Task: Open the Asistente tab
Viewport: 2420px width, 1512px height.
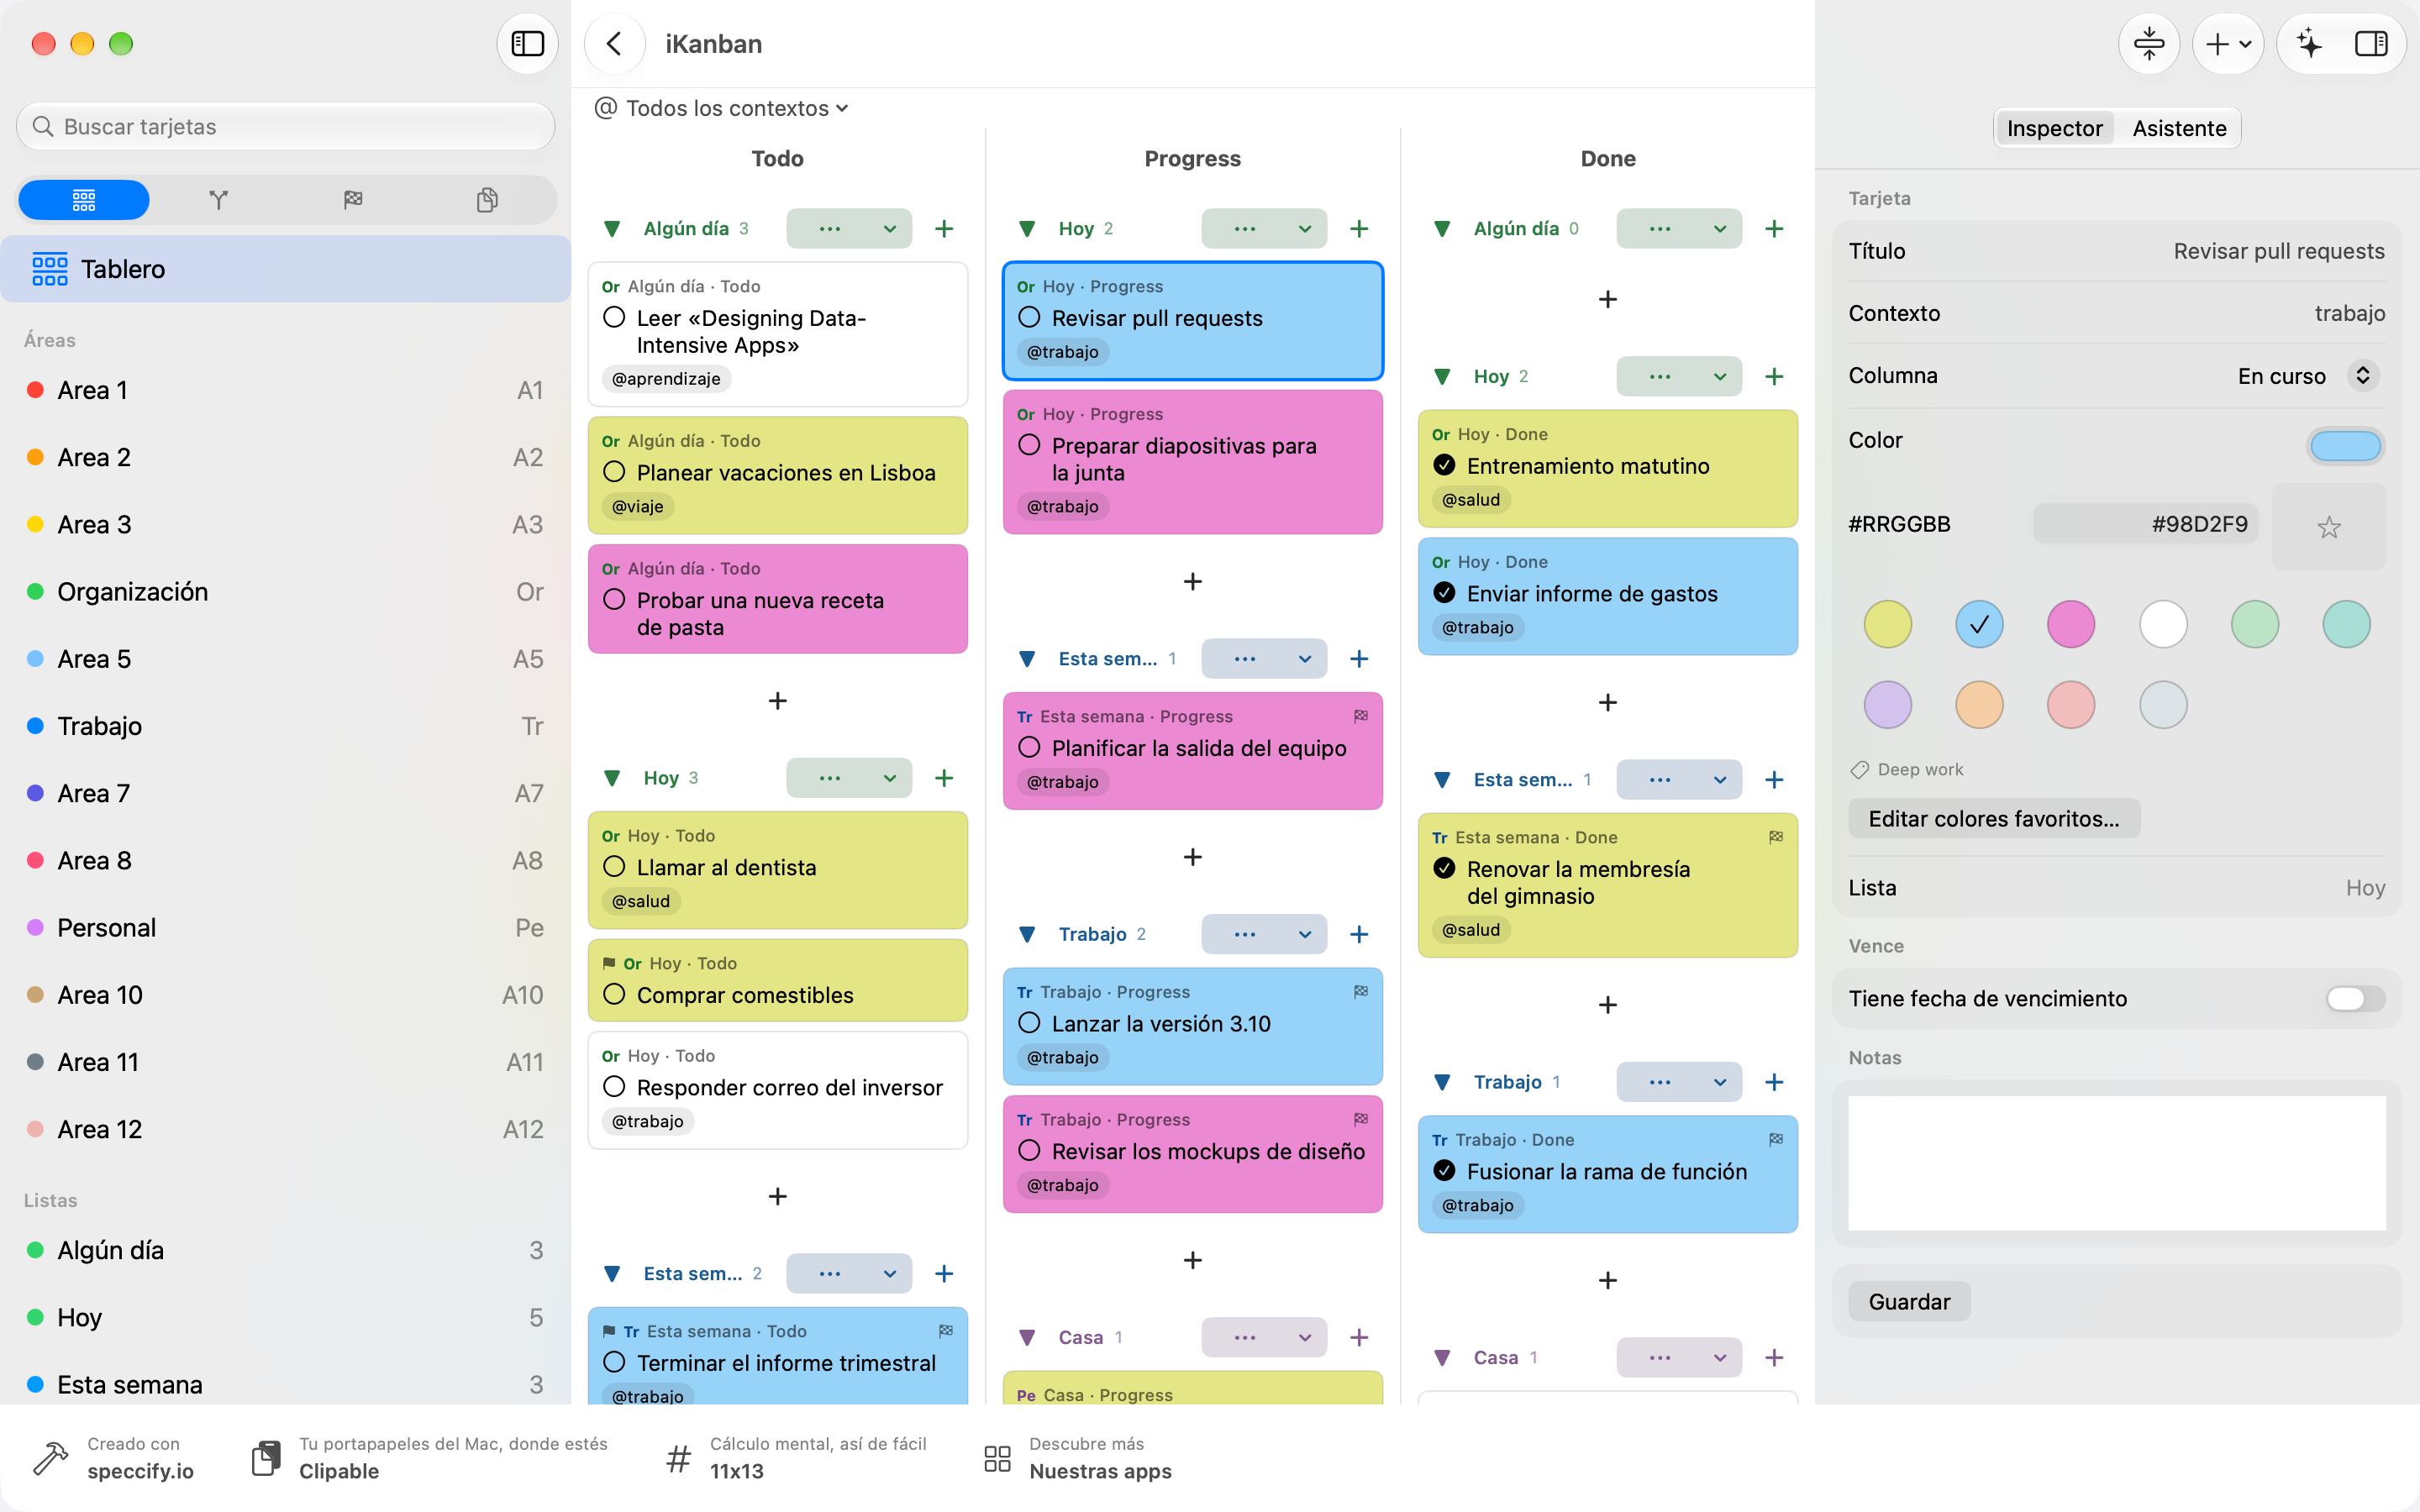Action: click(2179, 128)
